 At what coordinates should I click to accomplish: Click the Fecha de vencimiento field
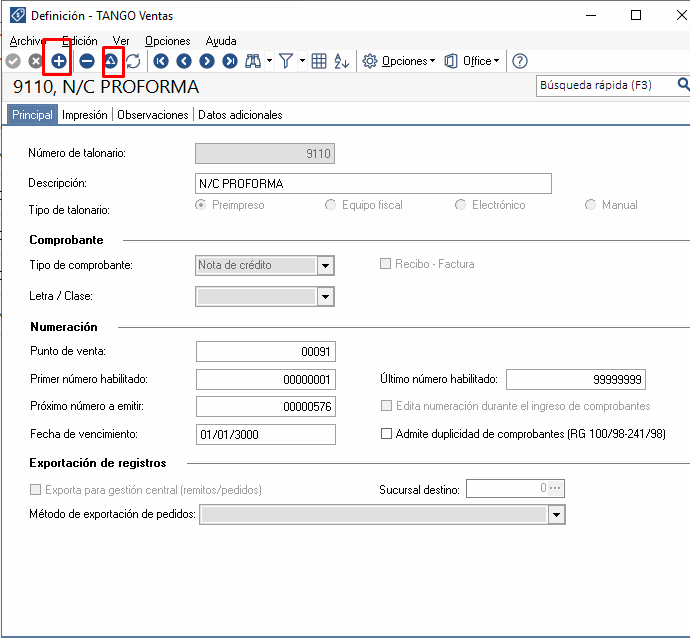coord(266,434)
